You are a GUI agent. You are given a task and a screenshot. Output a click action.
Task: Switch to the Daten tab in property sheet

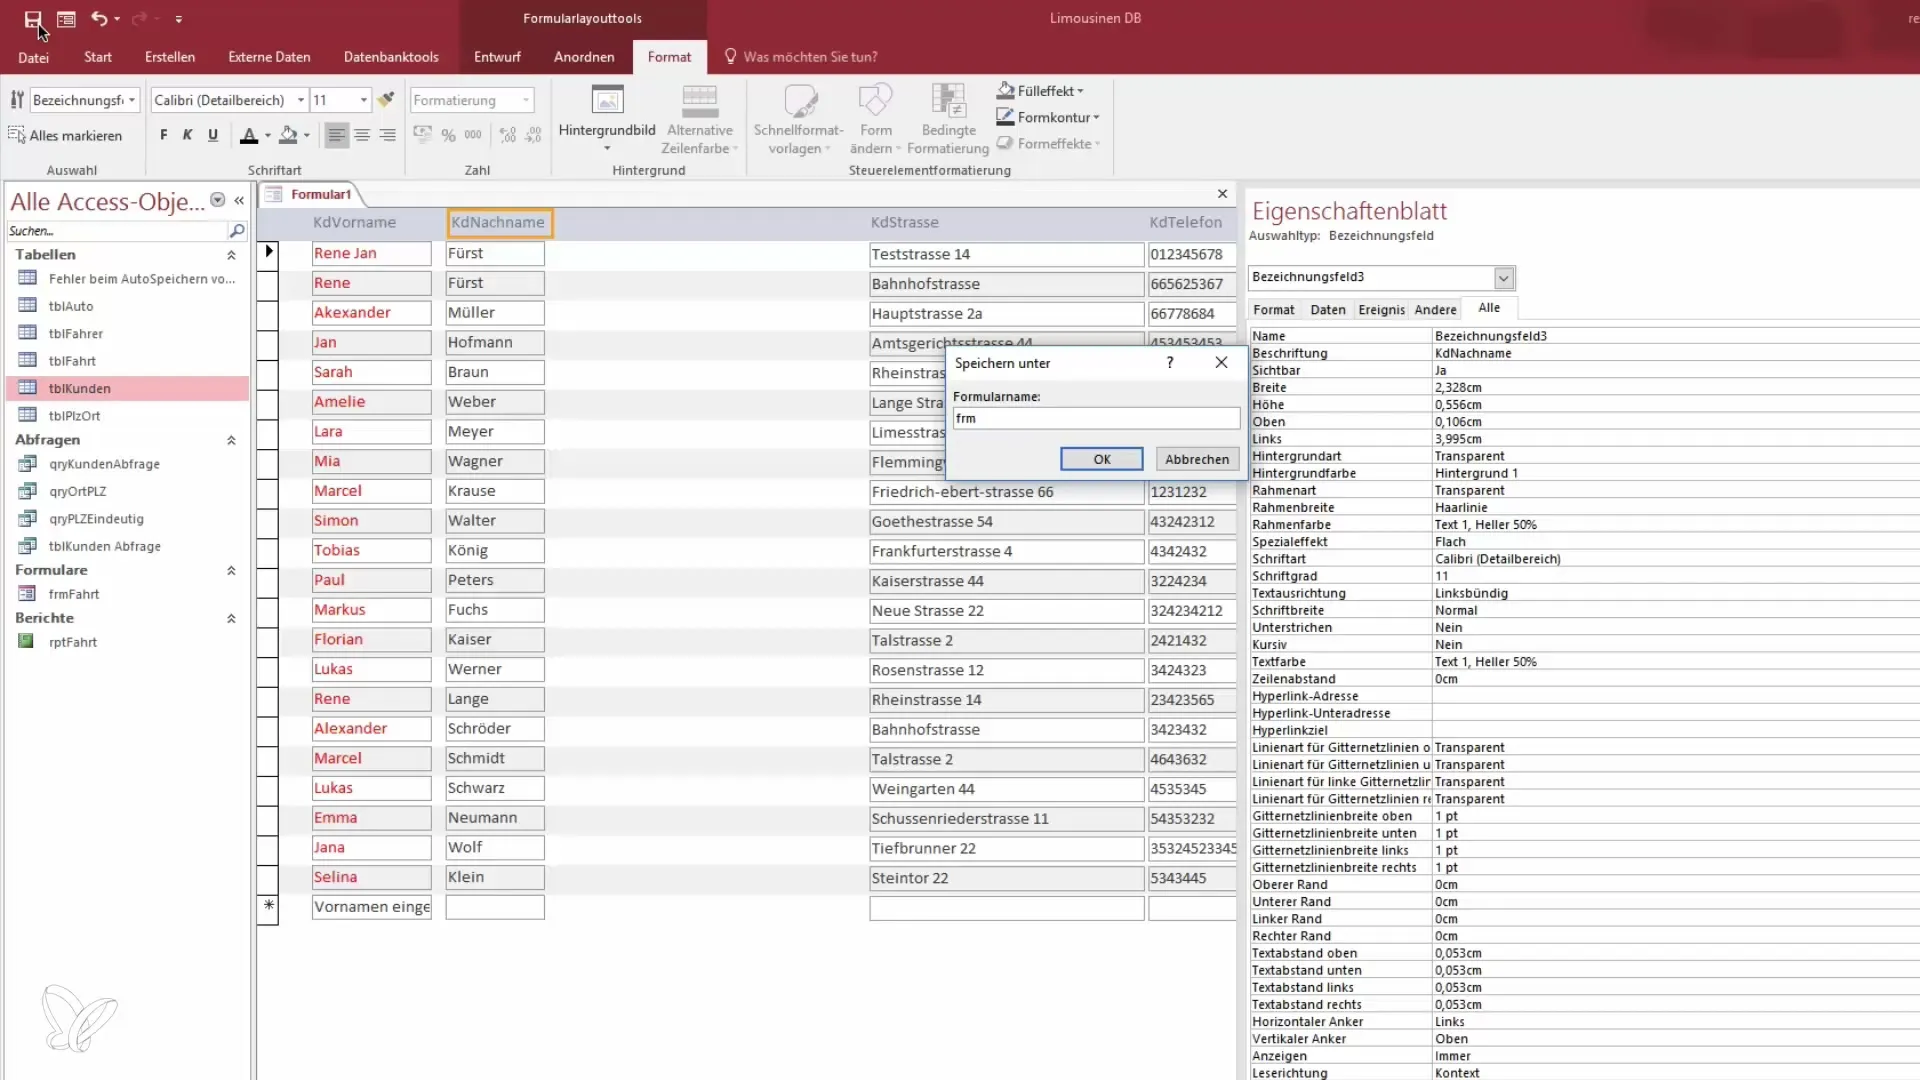(x=1327, y=310)
